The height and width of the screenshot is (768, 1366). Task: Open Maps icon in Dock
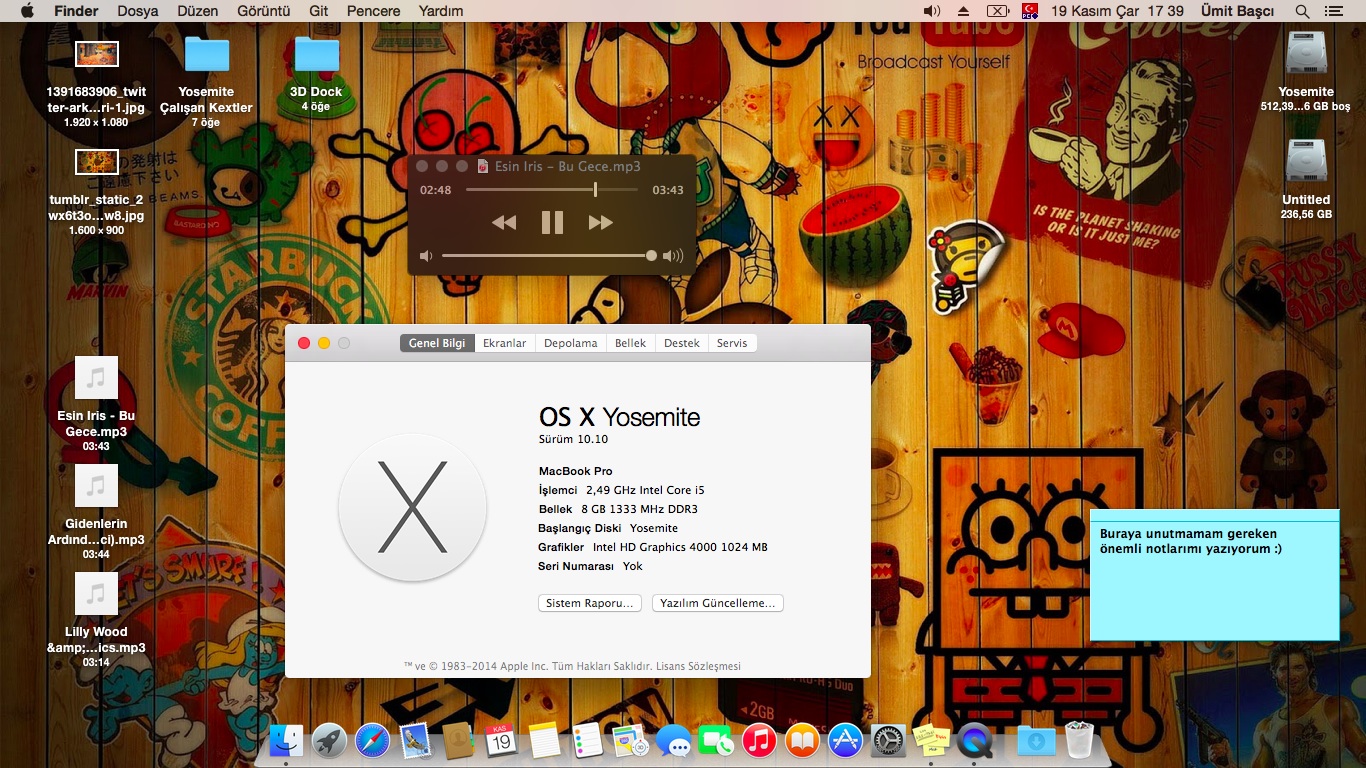pos(630,741)
